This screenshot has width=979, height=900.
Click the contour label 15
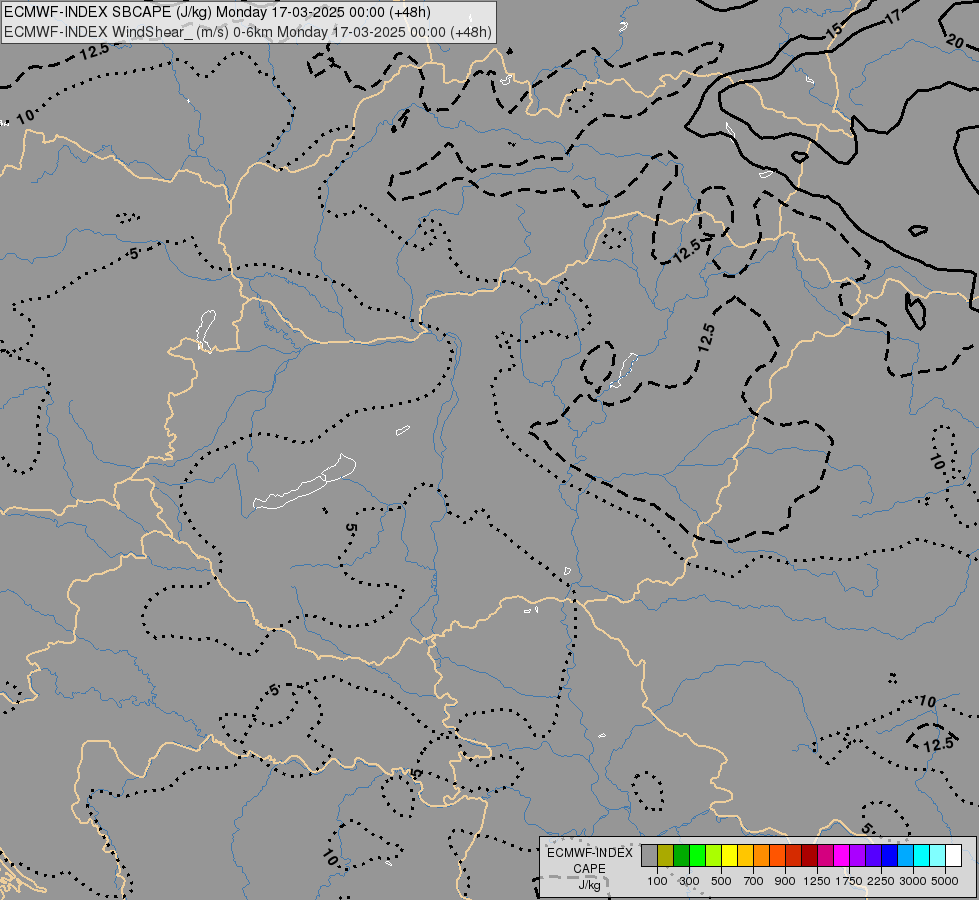coord(834,29)
